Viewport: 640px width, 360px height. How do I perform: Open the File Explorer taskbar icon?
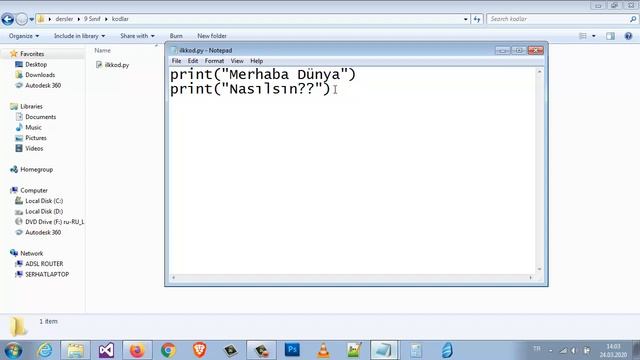tap(76, 350)
